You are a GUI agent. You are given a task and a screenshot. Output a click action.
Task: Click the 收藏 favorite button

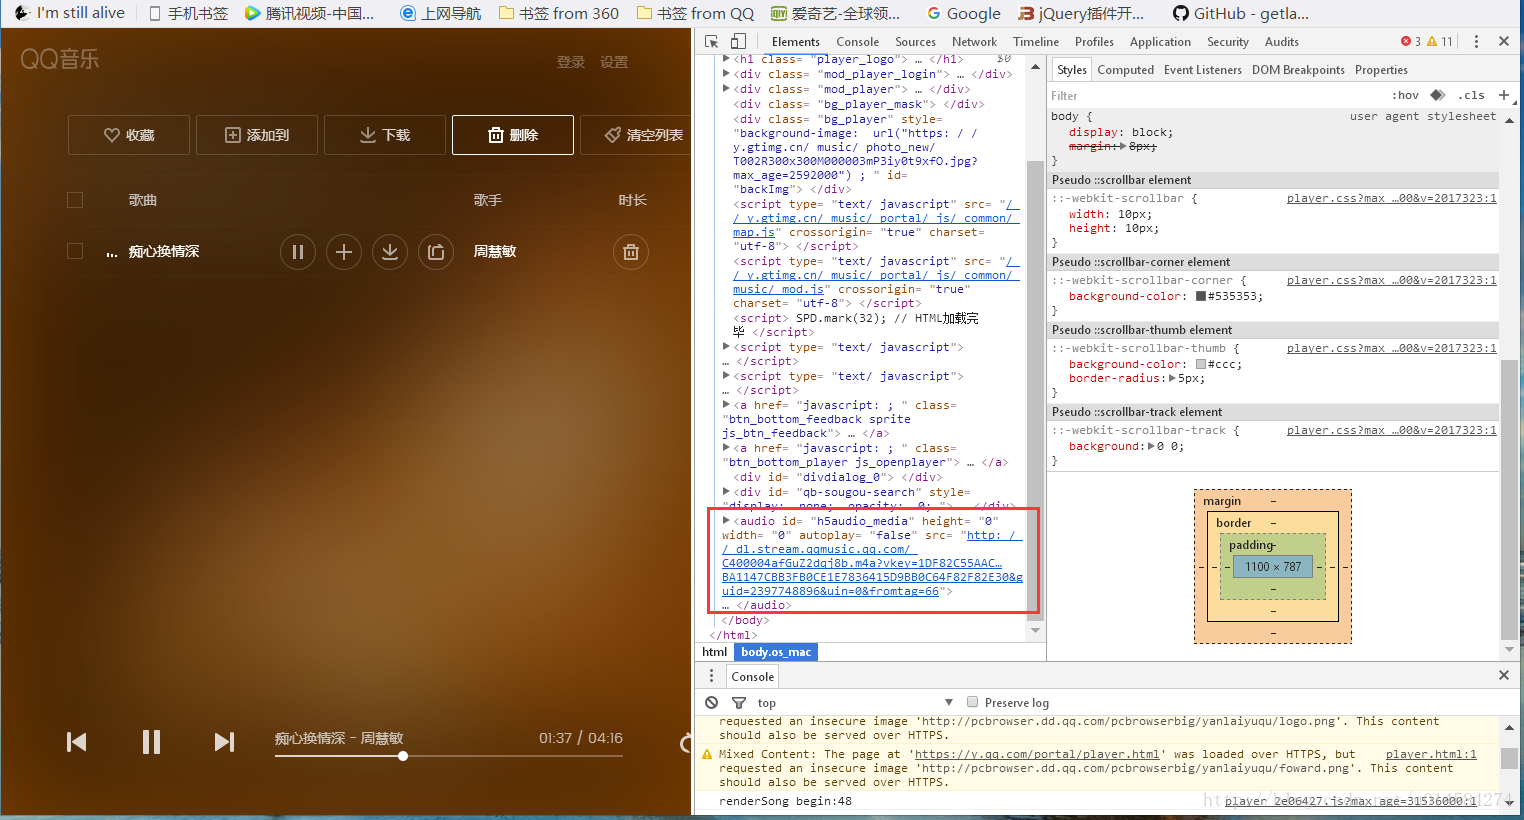pos(129,135)
